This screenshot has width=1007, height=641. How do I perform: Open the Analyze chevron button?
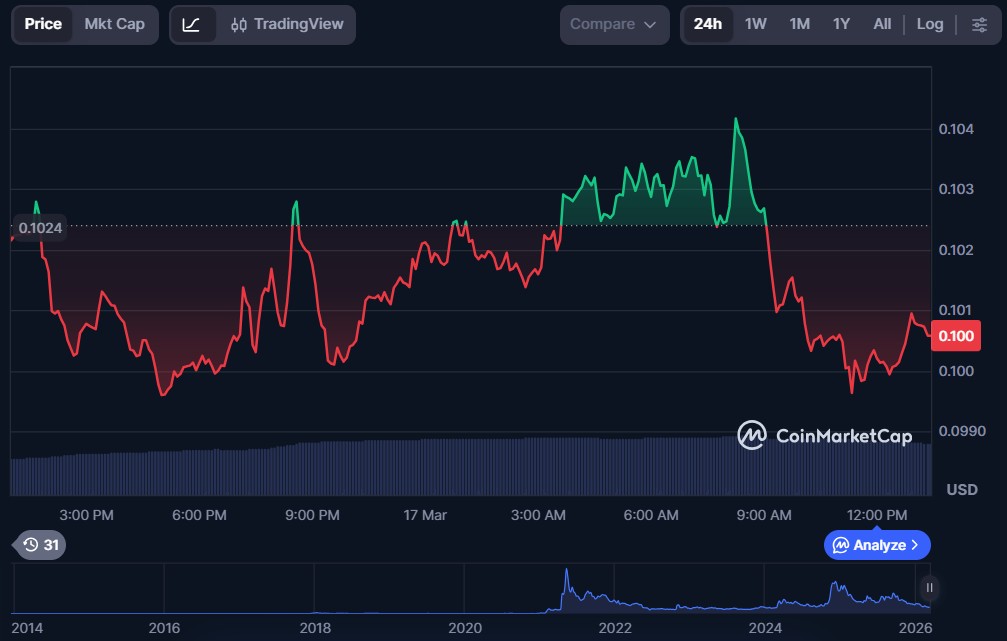(x=877, y=545)
